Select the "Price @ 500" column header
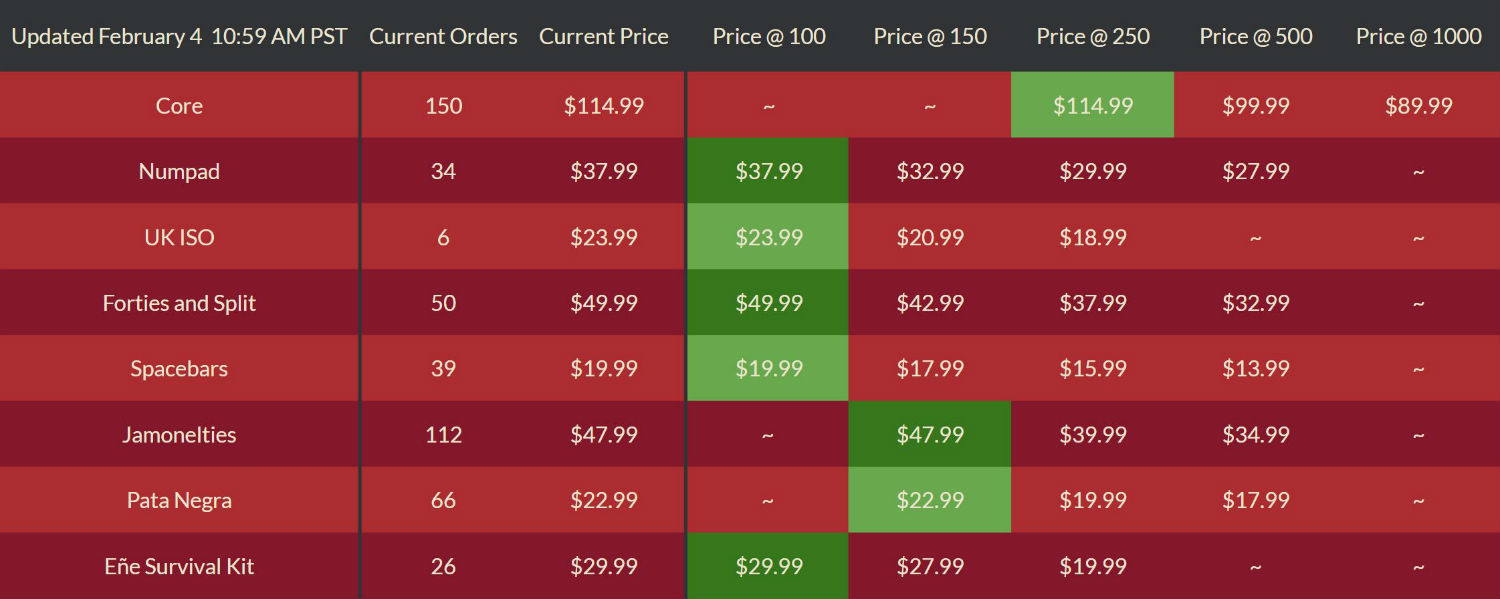Viewport: 1500px width, 599px height. [1256, 37]
